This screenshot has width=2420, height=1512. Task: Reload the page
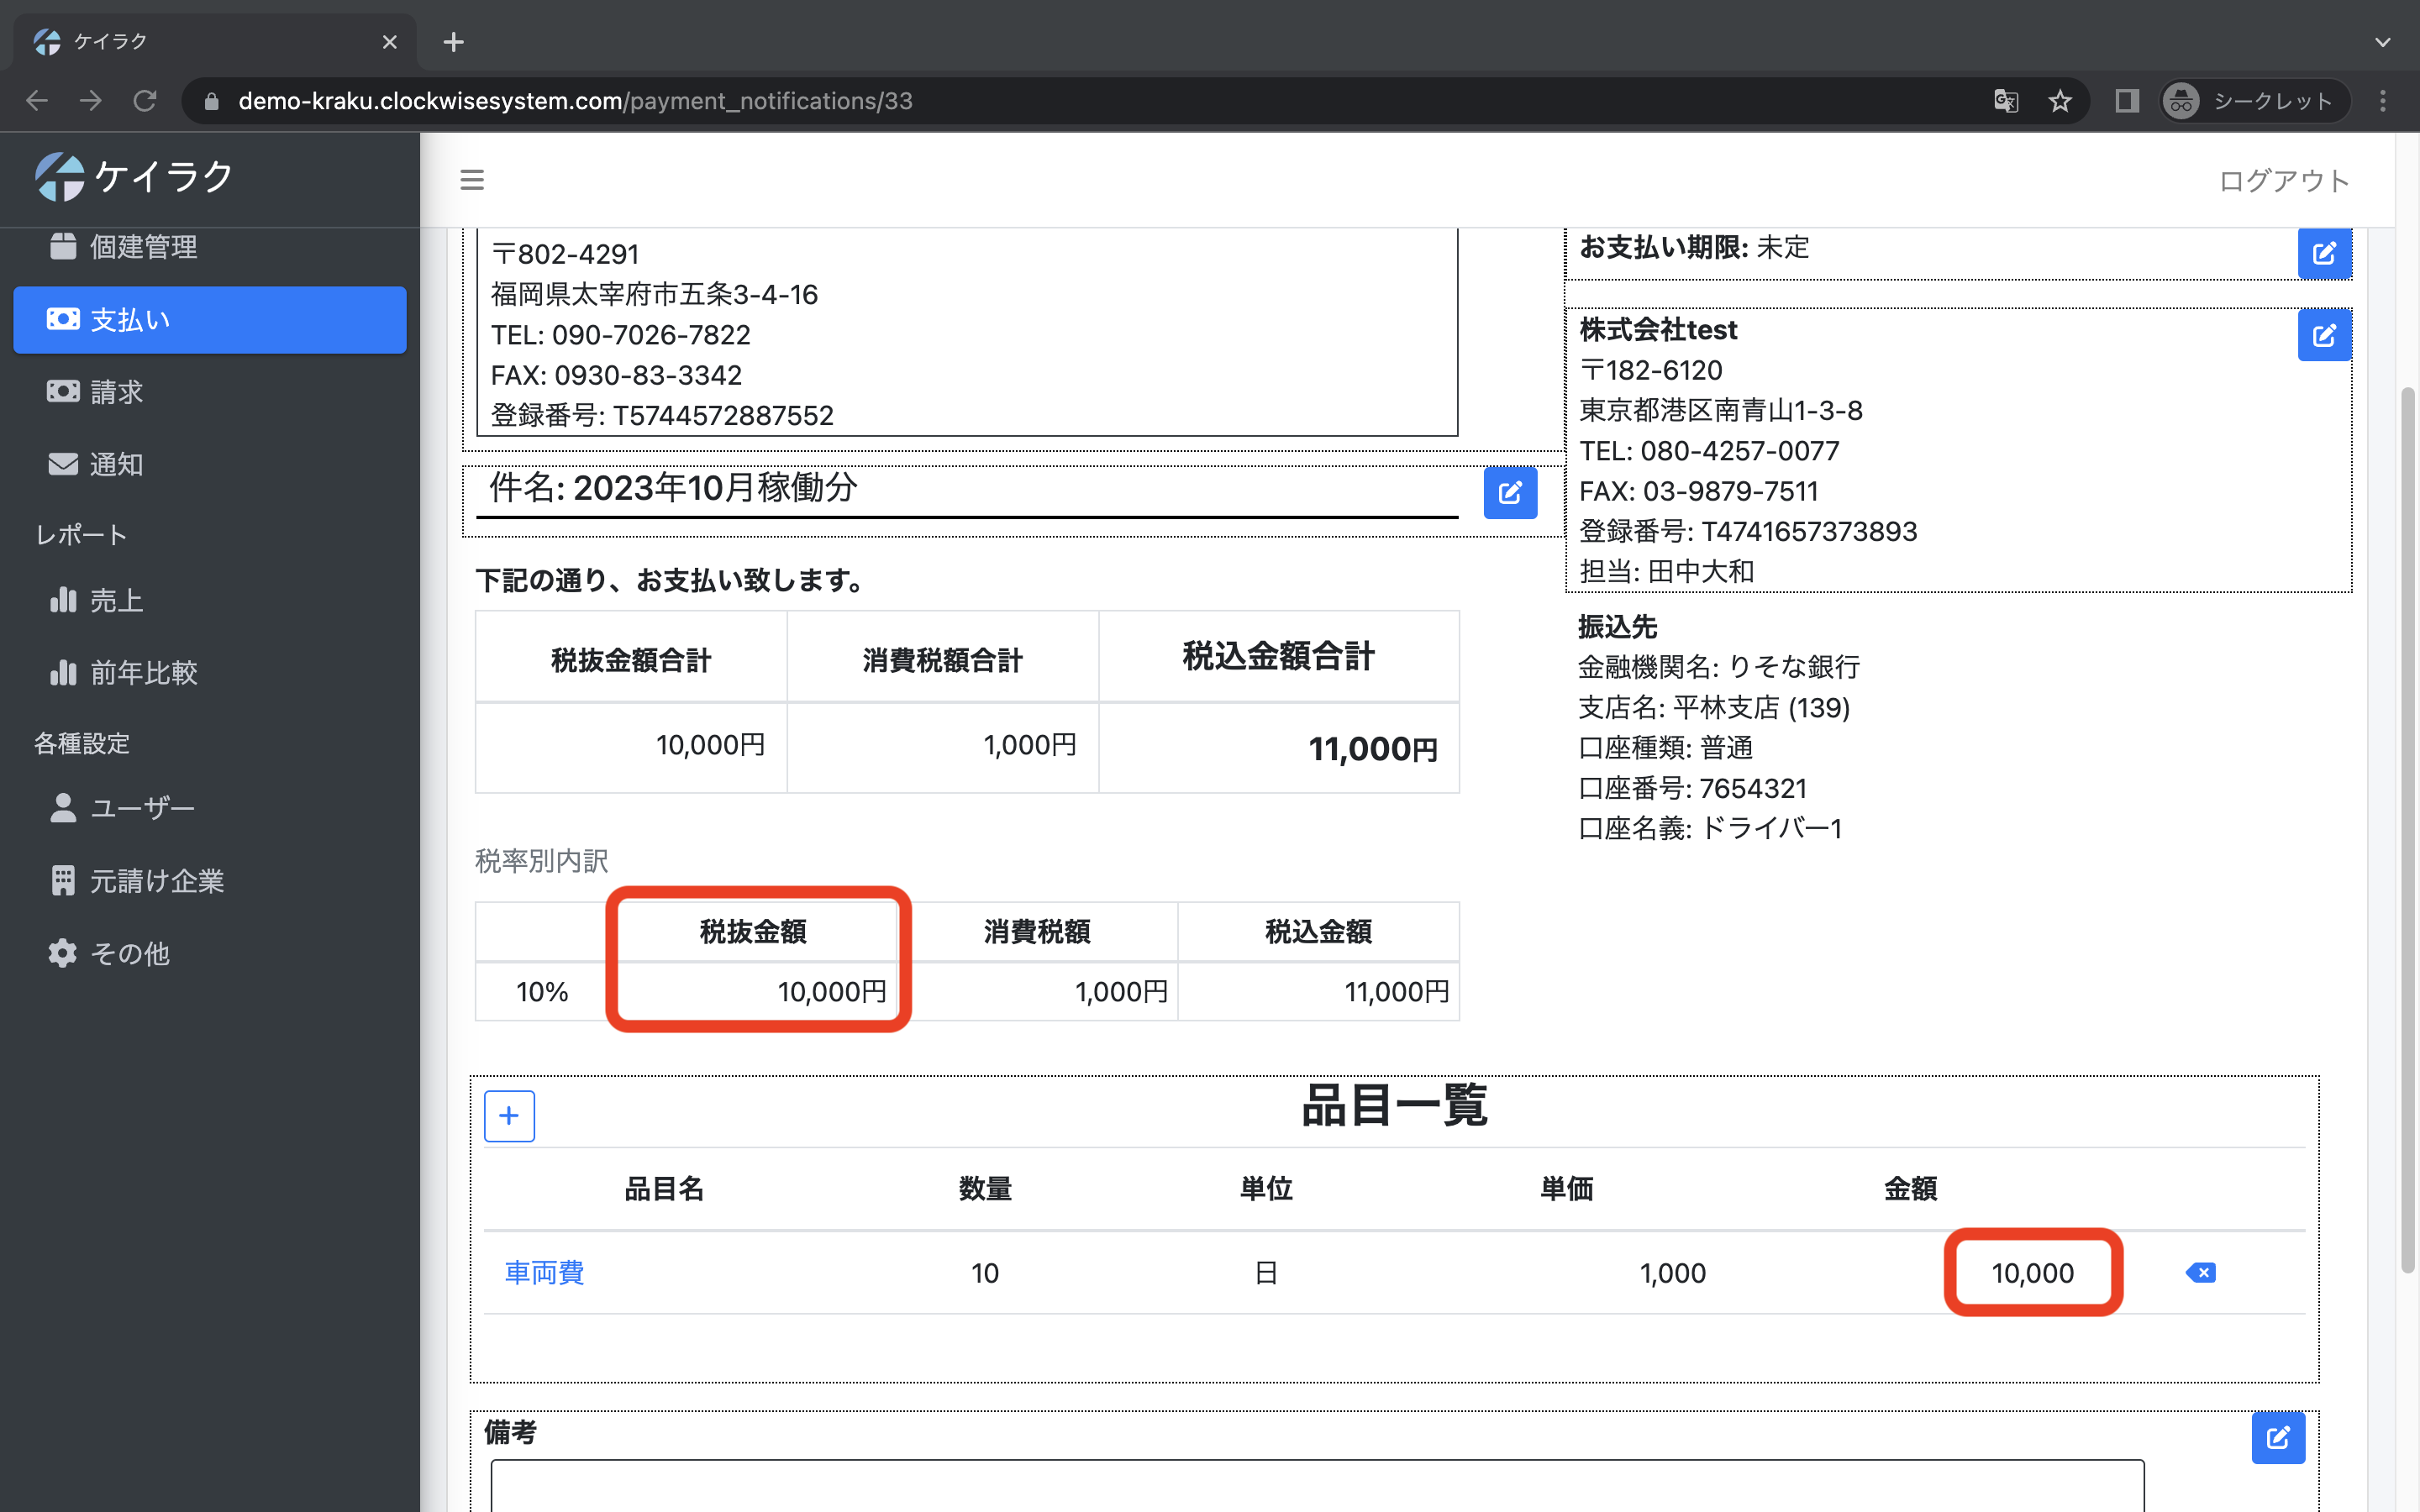click(x=145, y=101)
